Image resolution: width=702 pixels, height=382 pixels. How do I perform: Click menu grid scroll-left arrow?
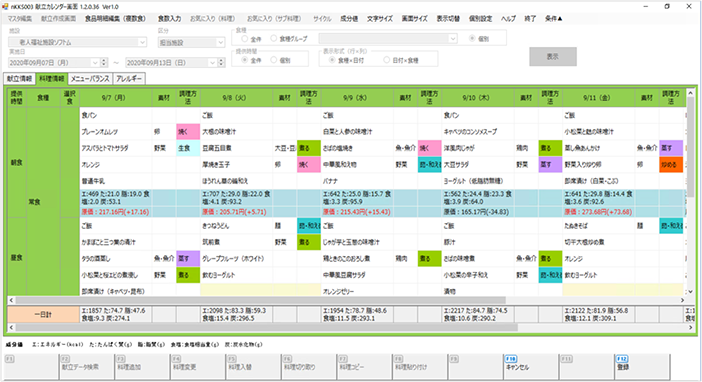tap(11, 300)
